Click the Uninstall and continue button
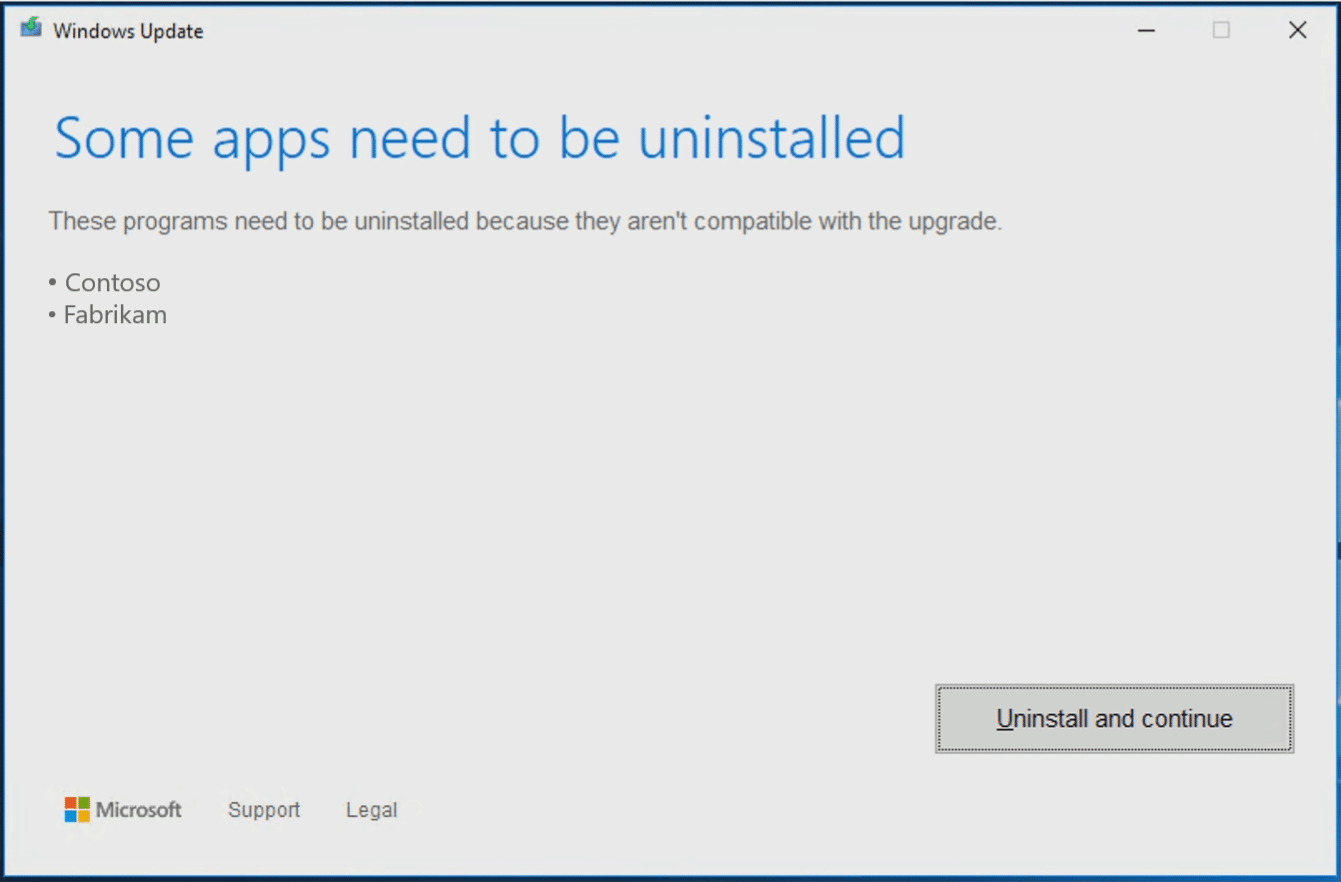 pos(1114,719)
